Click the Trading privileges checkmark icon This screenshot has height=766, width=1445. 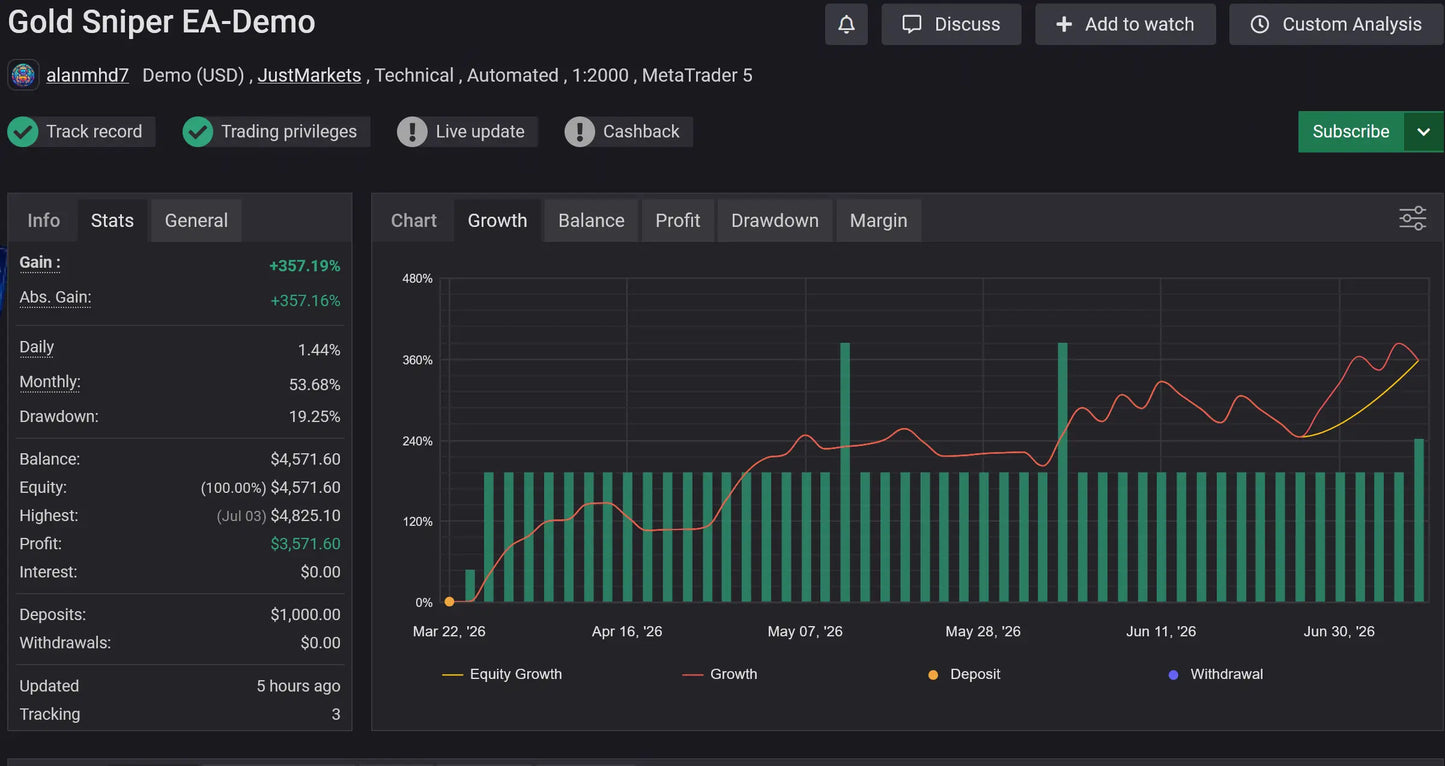click(x=198, y=132)
